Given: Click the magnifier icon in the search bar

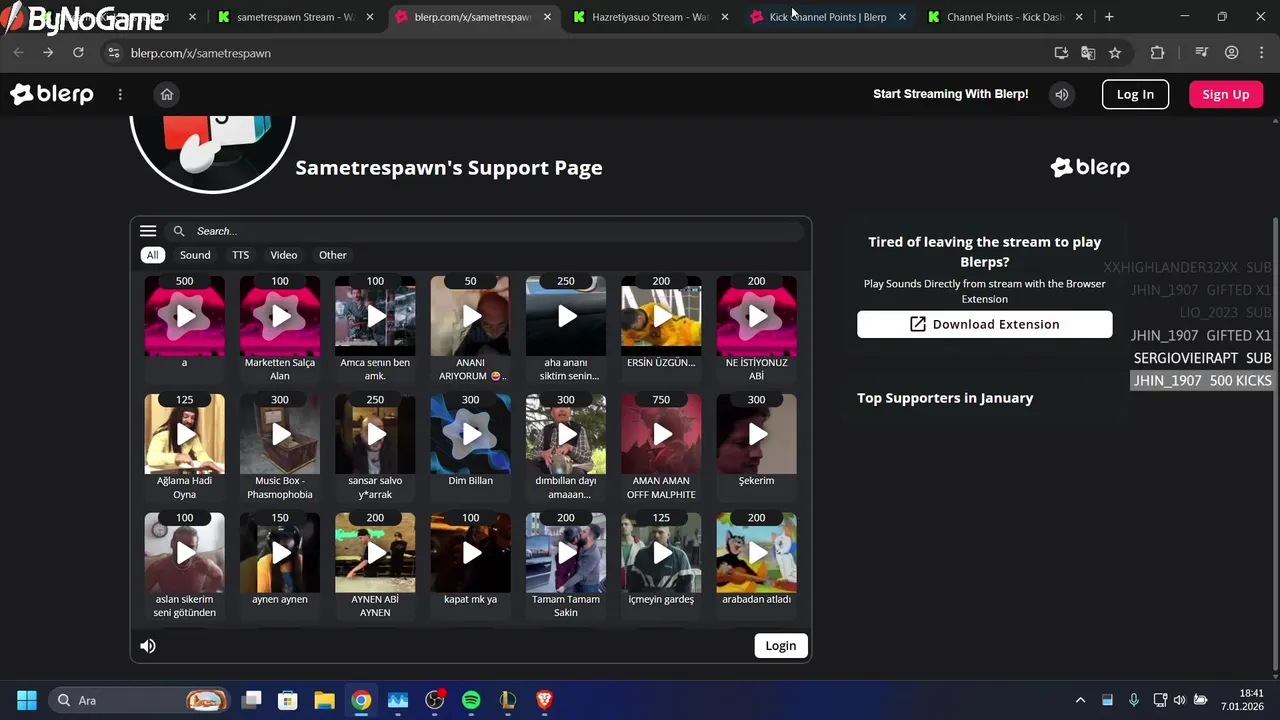Looking at the screenshot, I should pos(179,231).
